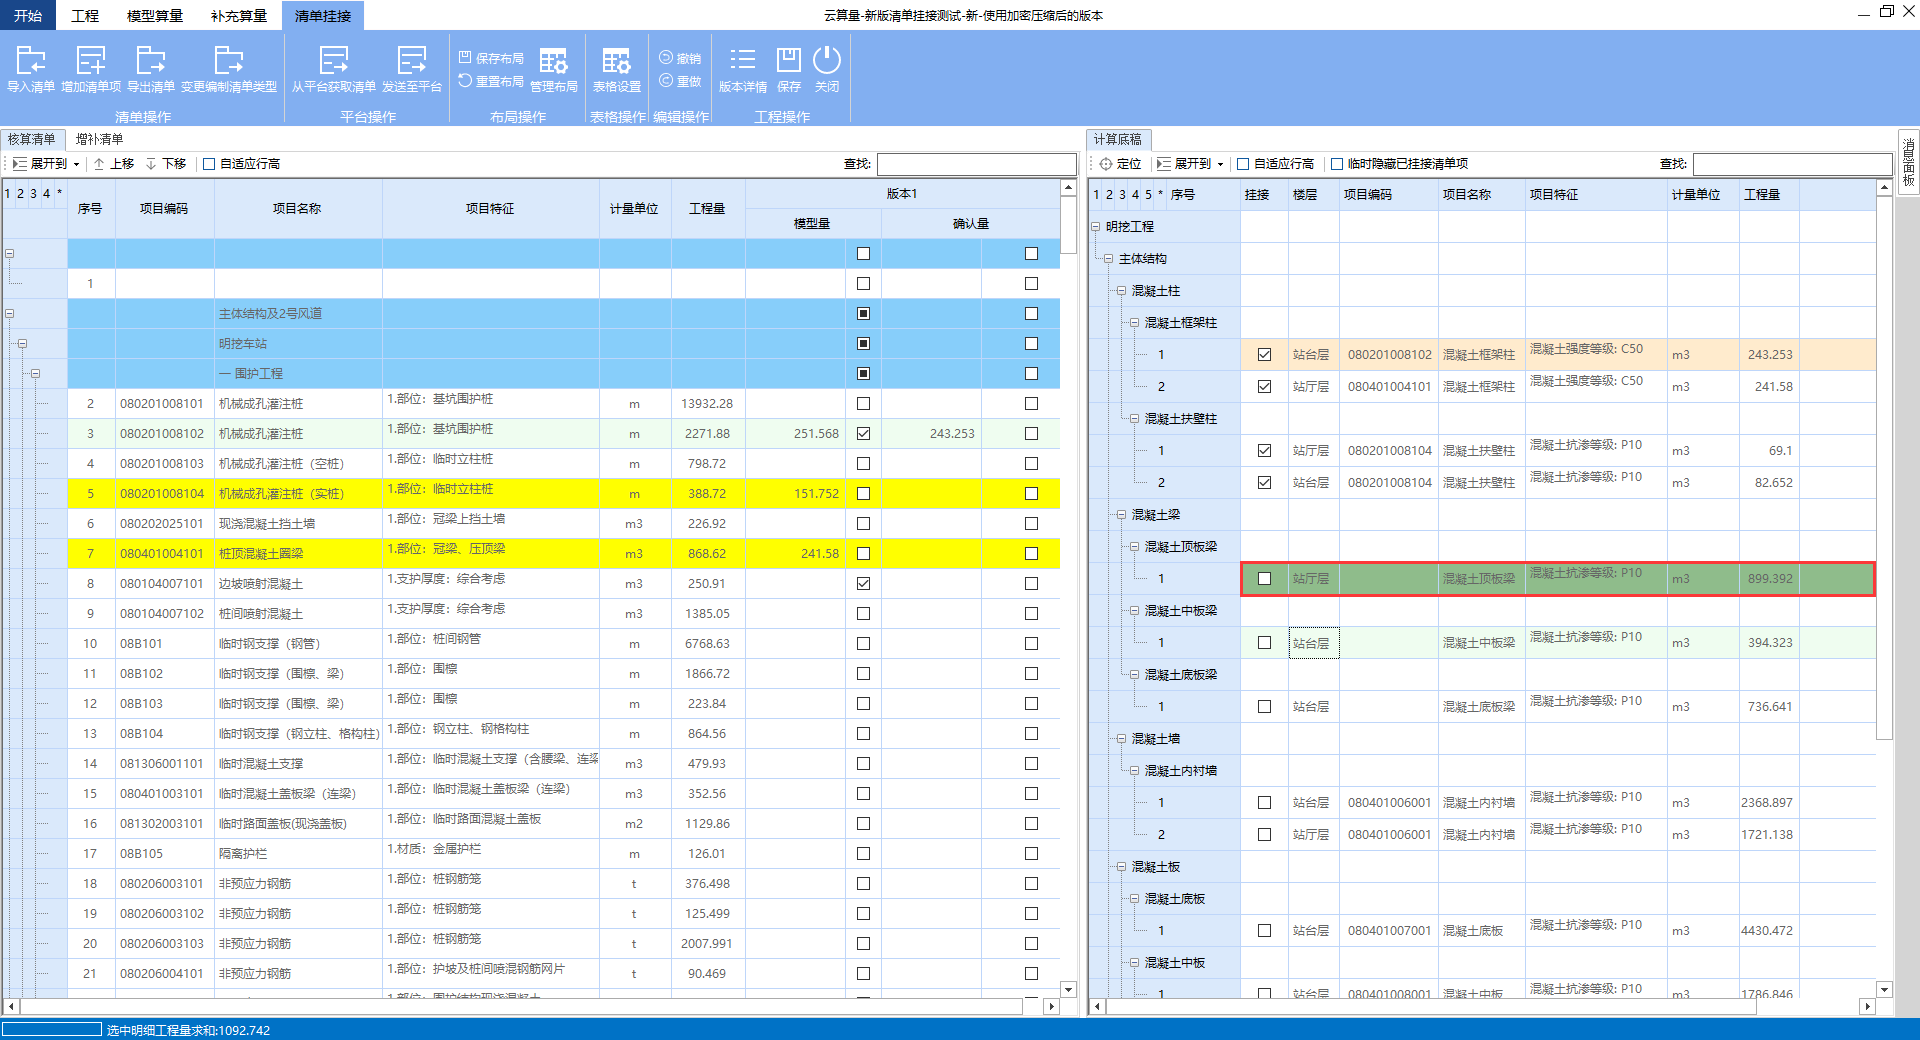Collapse 混凝土梁 tree node

coord(1122,515)
